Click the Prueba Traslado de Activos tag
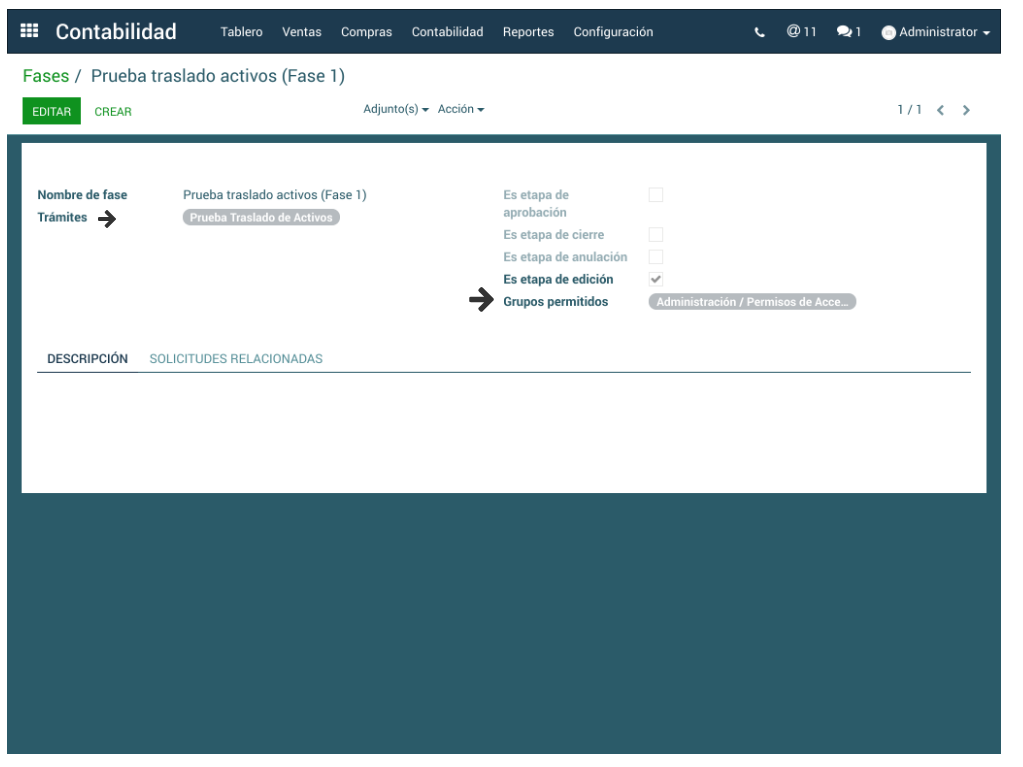The image size is (1023, 767). coord(261,217)
